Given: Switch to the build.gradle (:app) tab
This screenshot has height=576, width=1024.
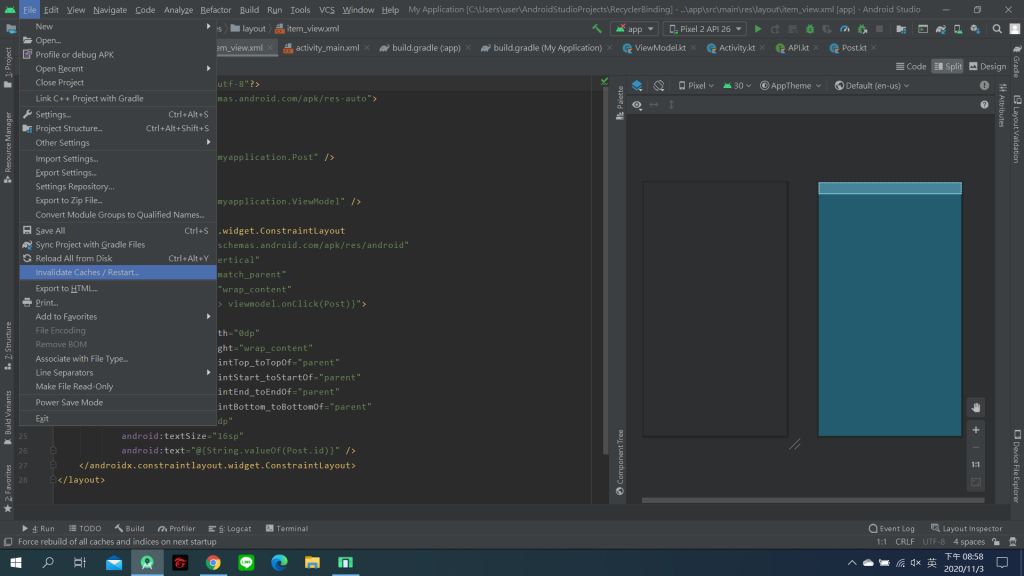Looking at the screenshot, I should coord(426,48).
